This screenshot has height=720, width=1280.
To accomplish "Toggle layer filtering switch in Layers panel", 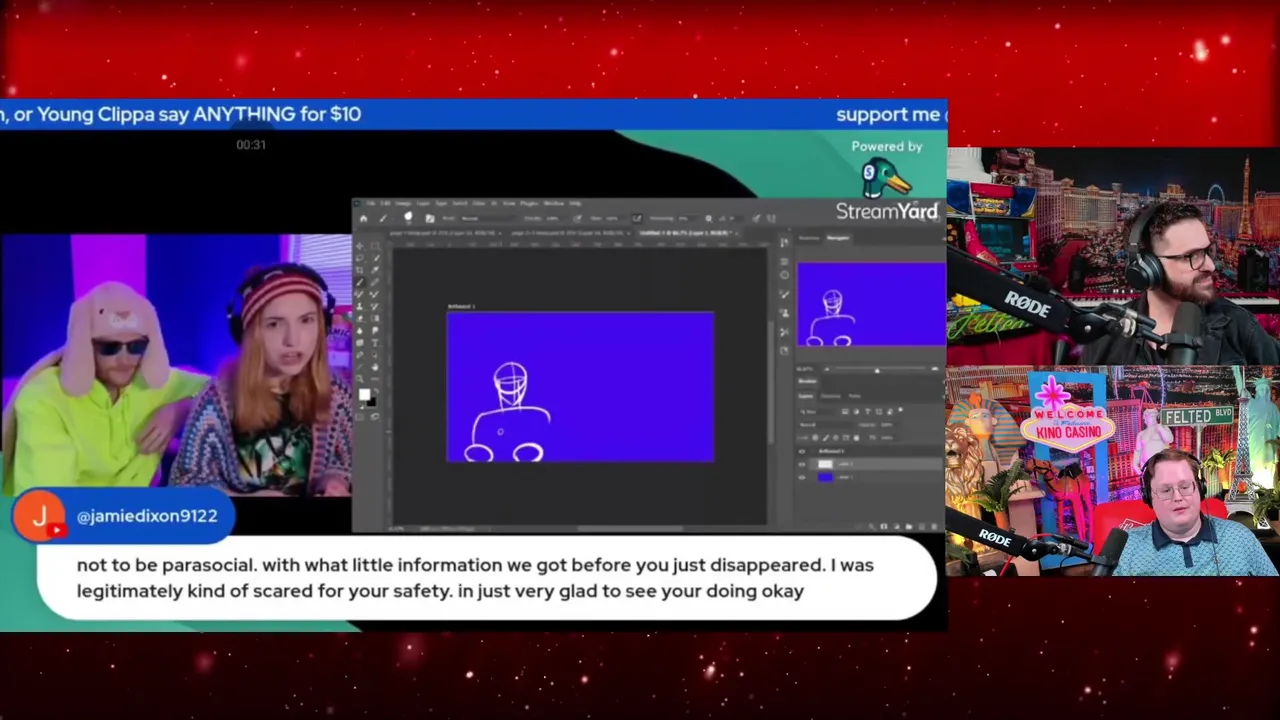I will coord(900,410).
